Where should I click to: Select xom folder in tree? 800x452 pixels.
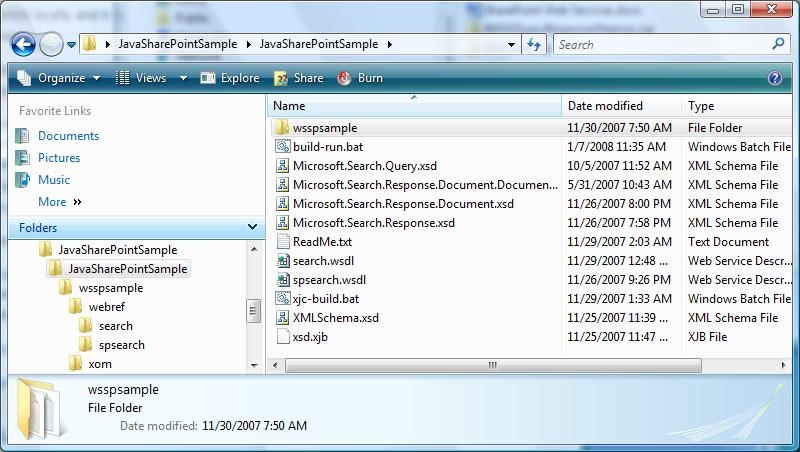point(100,364)
